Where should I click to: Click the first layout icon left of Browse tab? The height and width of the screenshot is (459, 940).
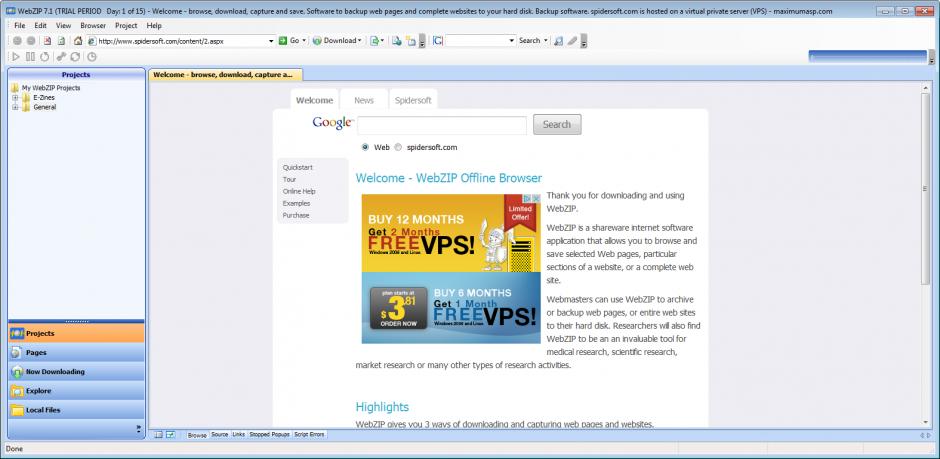coord(159,434)
